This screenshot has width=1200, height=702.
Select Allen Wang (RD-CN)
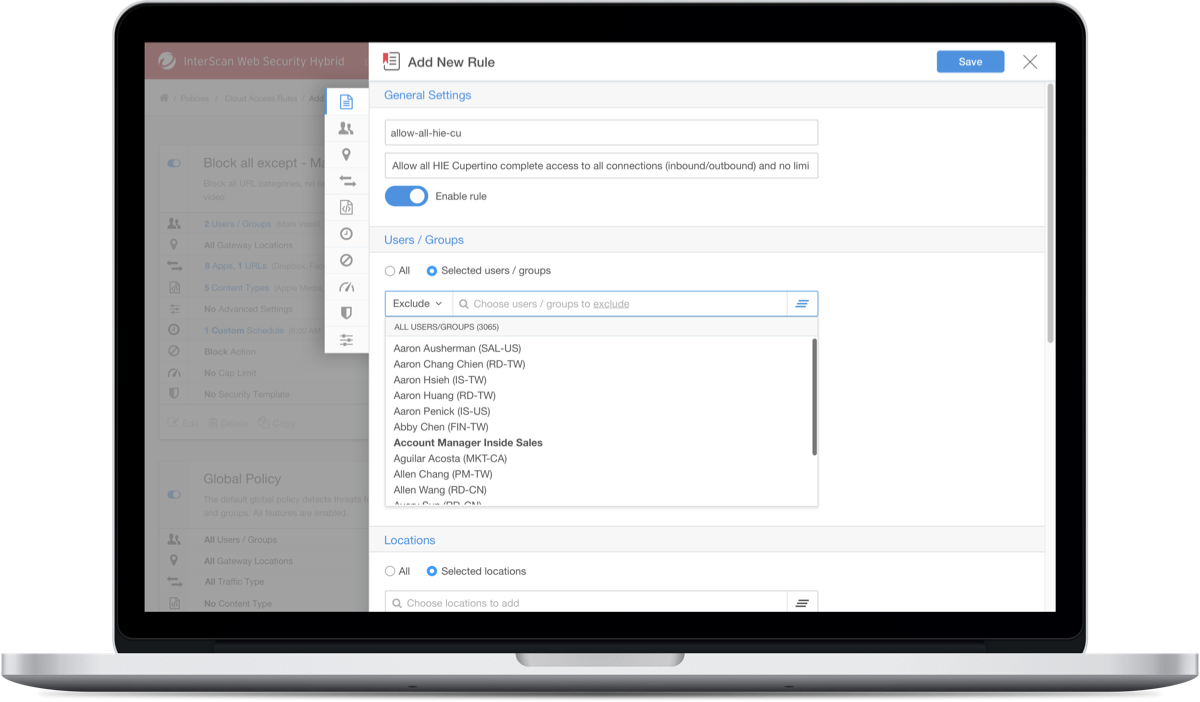[x=440, y=490]
